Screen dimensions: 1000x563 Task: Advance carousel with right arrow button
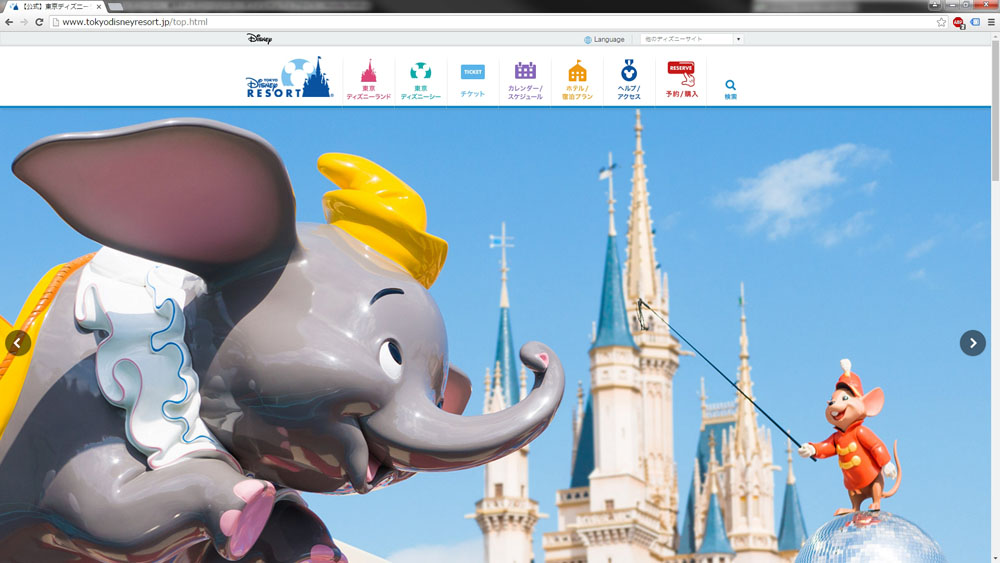coord(973,343)
